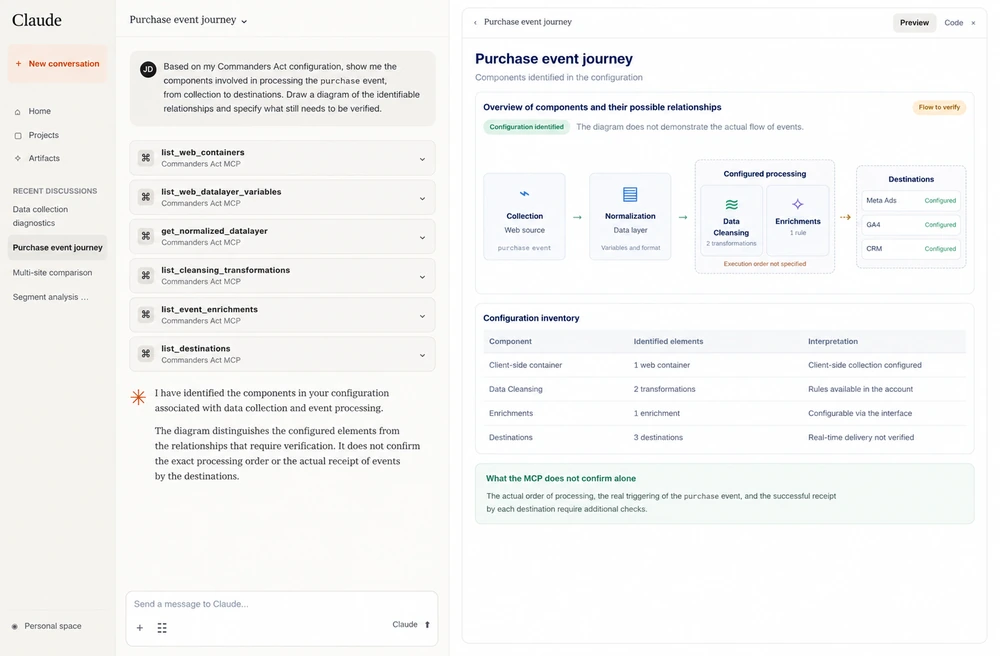Click the orange Claude asterisk logo
The width and height of the screenshot is (1000, 656).
138,398
